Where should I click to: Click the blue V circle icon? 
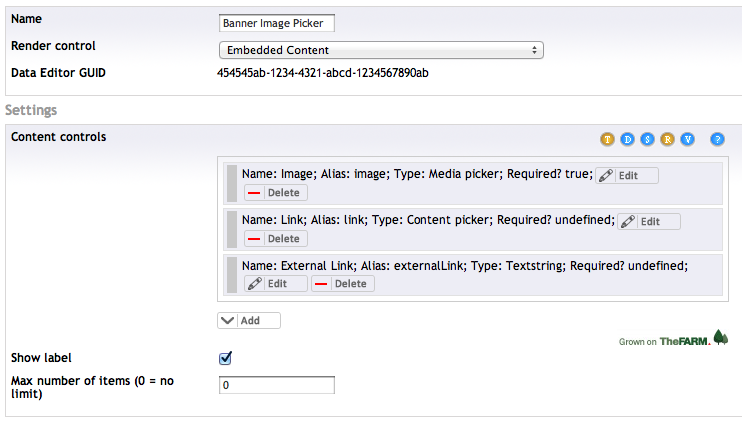click(x=687, y=139)
